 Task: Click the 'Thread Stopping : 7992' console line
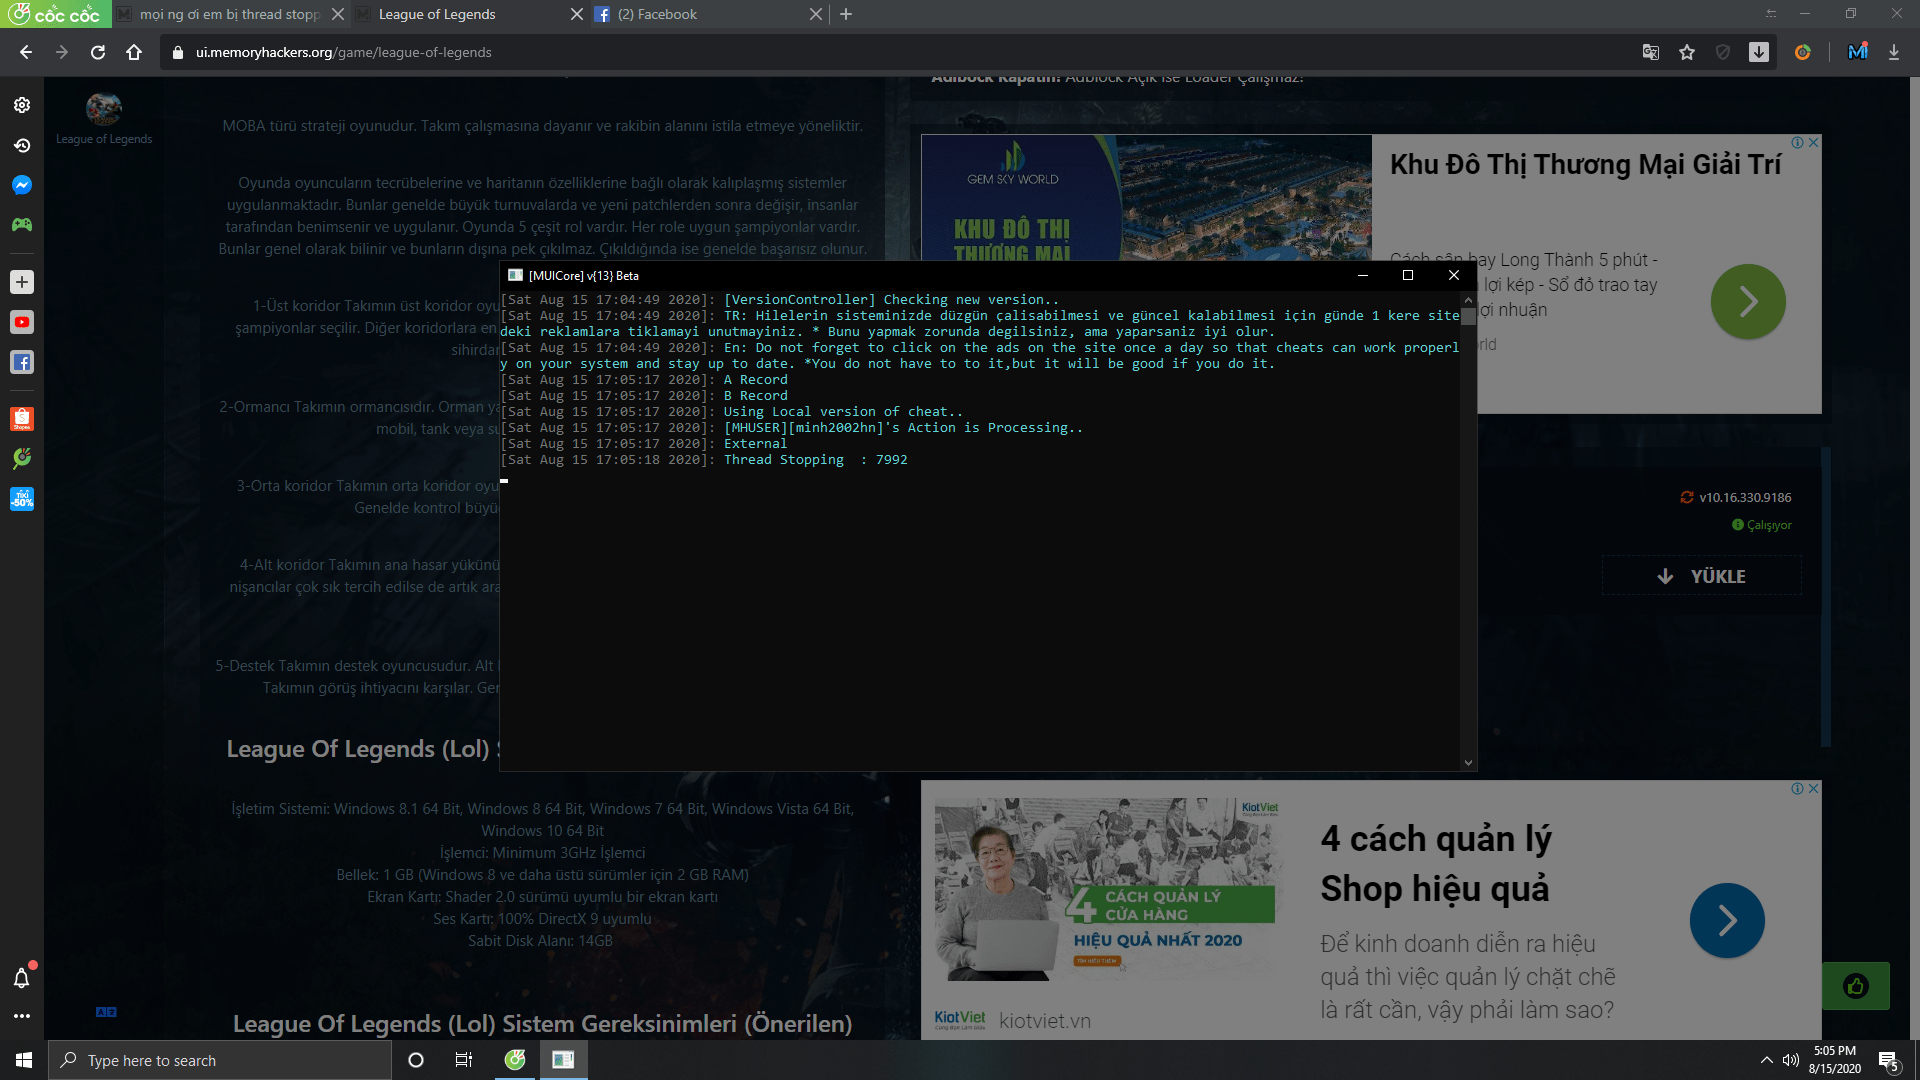click(815, 460)
